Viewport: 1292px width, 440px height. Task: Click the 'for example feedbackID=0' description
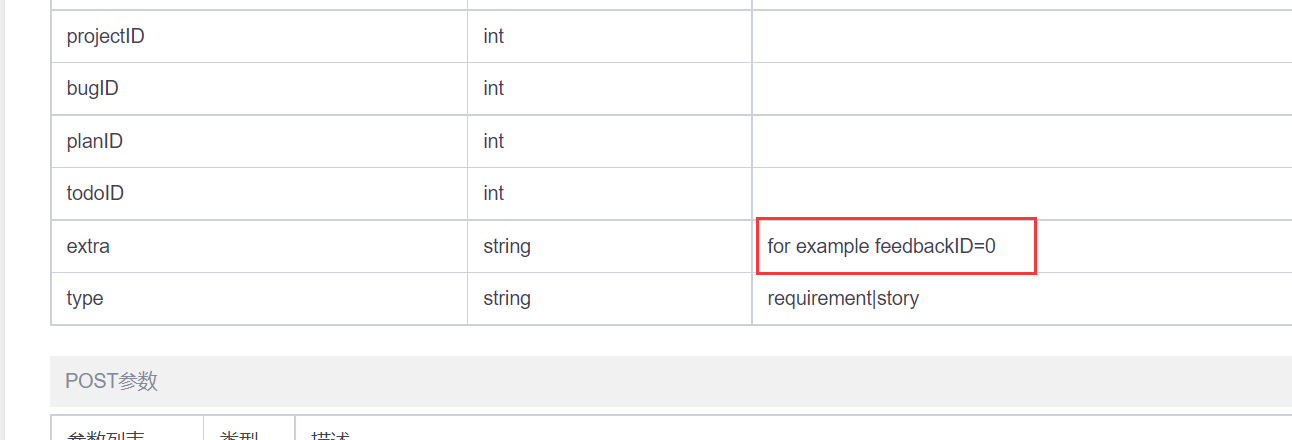tap(881, 246)
